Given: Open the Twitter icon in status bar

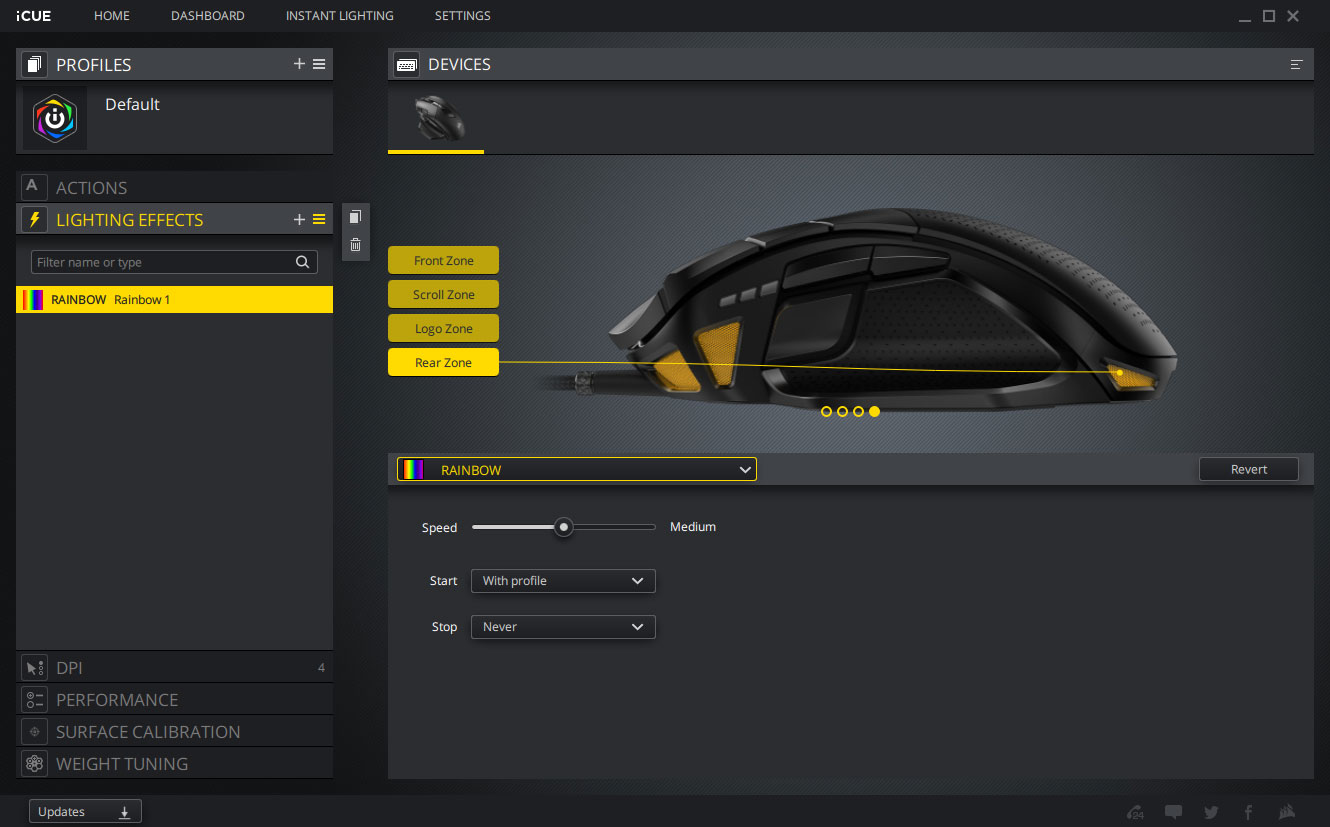Looking at the screenshot, I should pyautogui.click(x=1211, y=812).
